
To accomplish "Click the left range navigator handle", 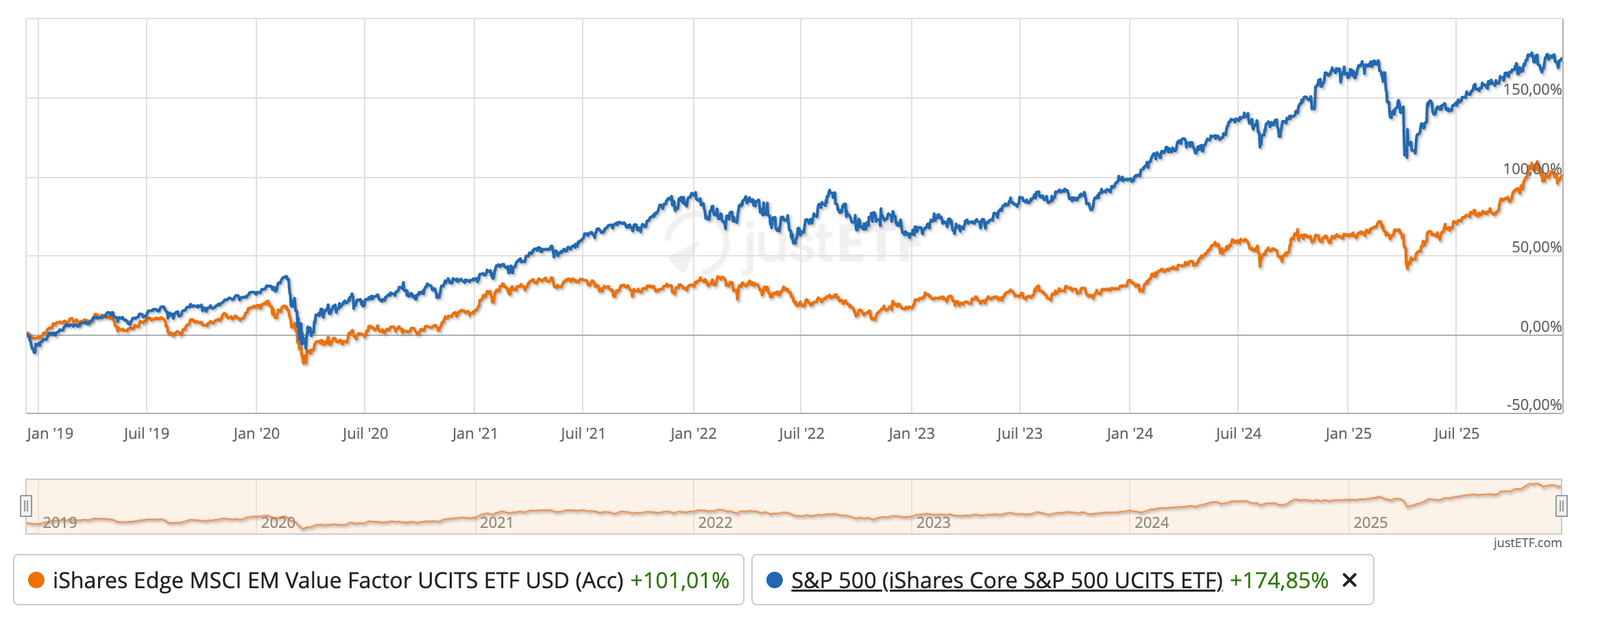I will pos(26,506).
